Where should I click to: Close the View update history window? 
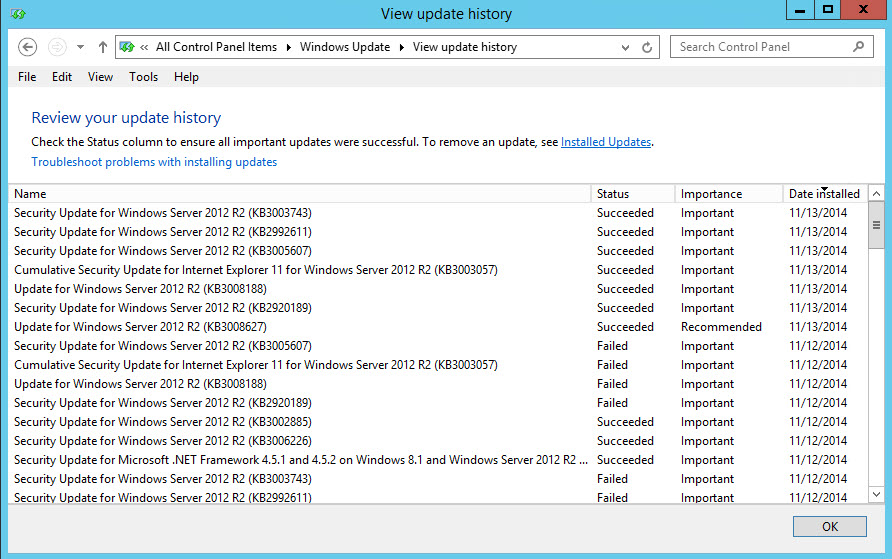pyautogui.click(x=864, y=10)
